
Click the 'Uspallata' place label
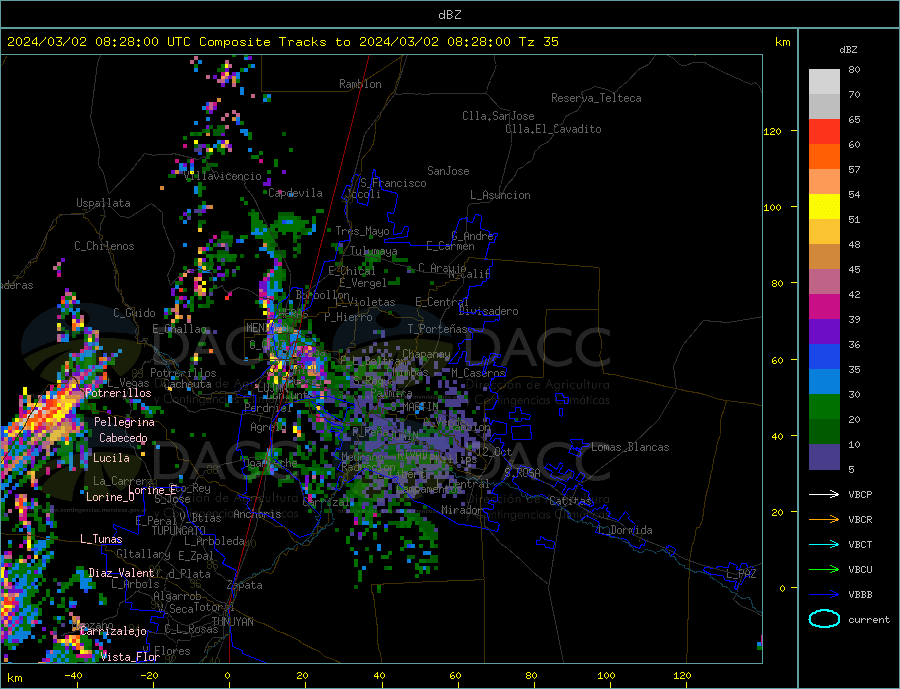pos(103,203)
